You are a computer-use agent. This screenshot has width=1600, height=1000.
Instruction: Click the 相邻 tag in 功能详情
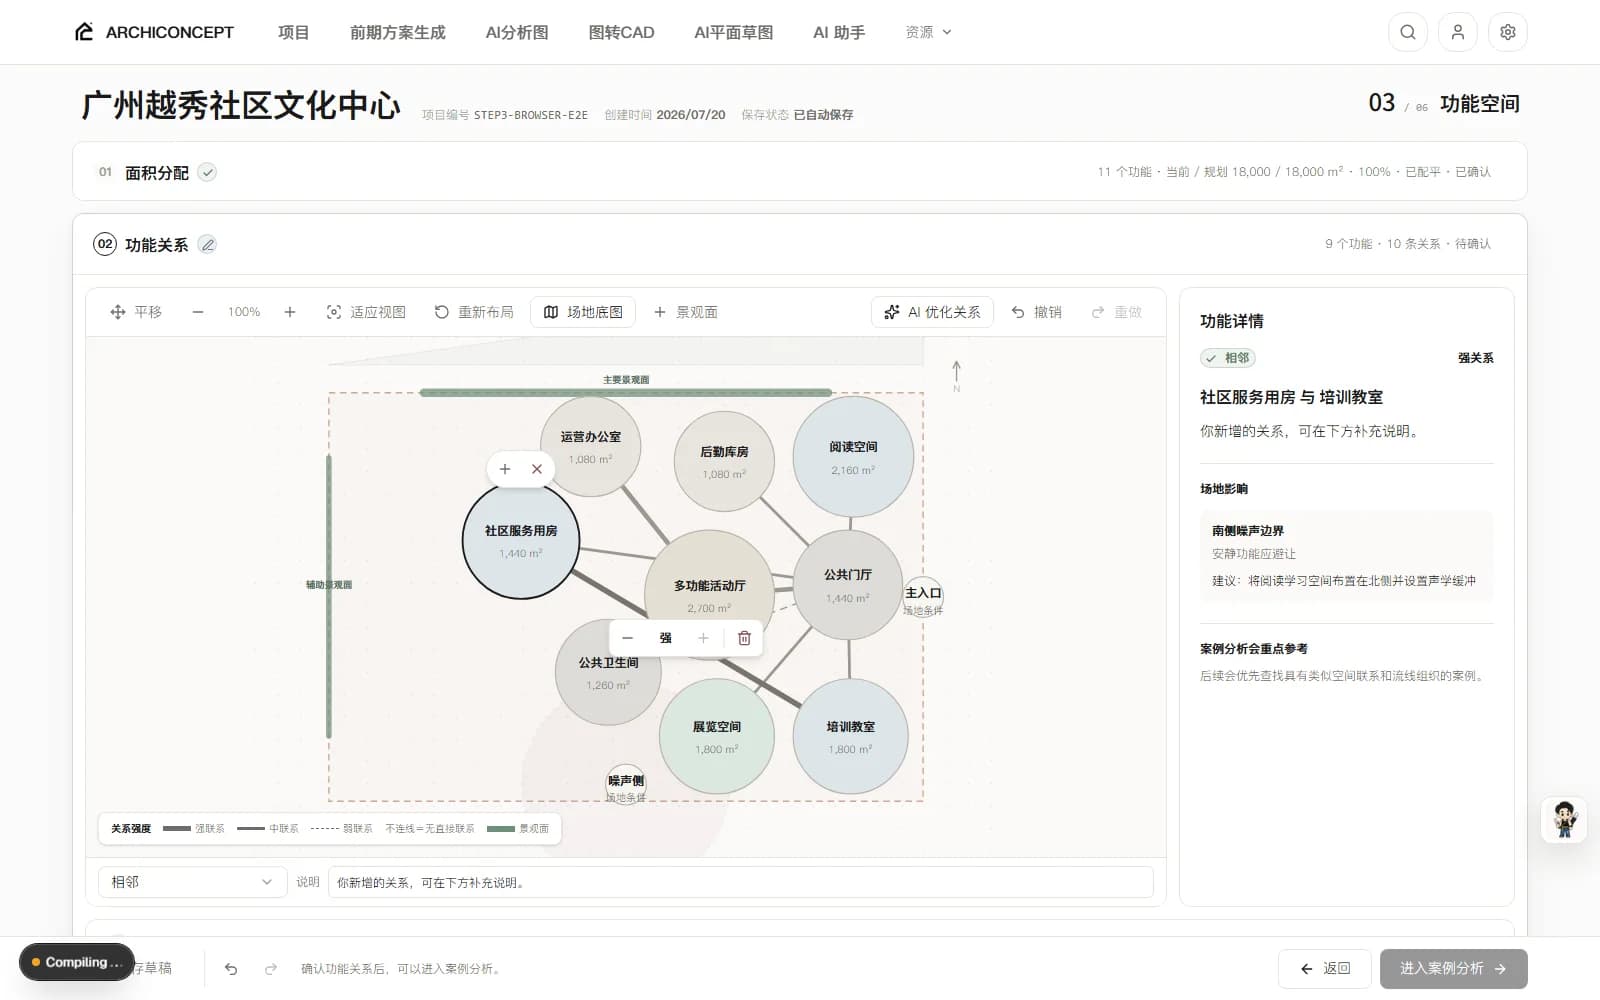tap(1228, 358)
